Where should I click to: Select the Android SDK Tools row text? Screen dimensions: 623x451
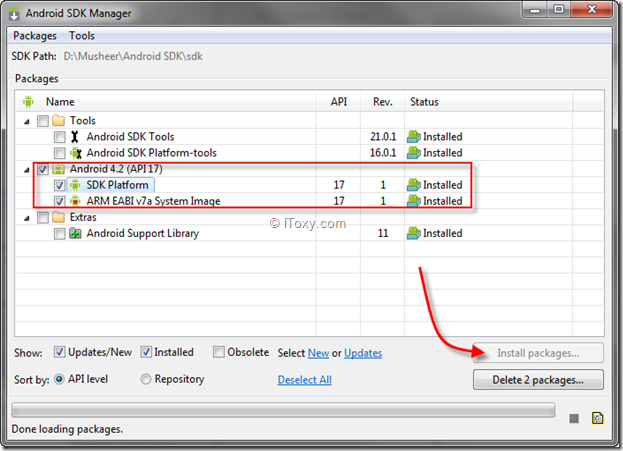130,137
